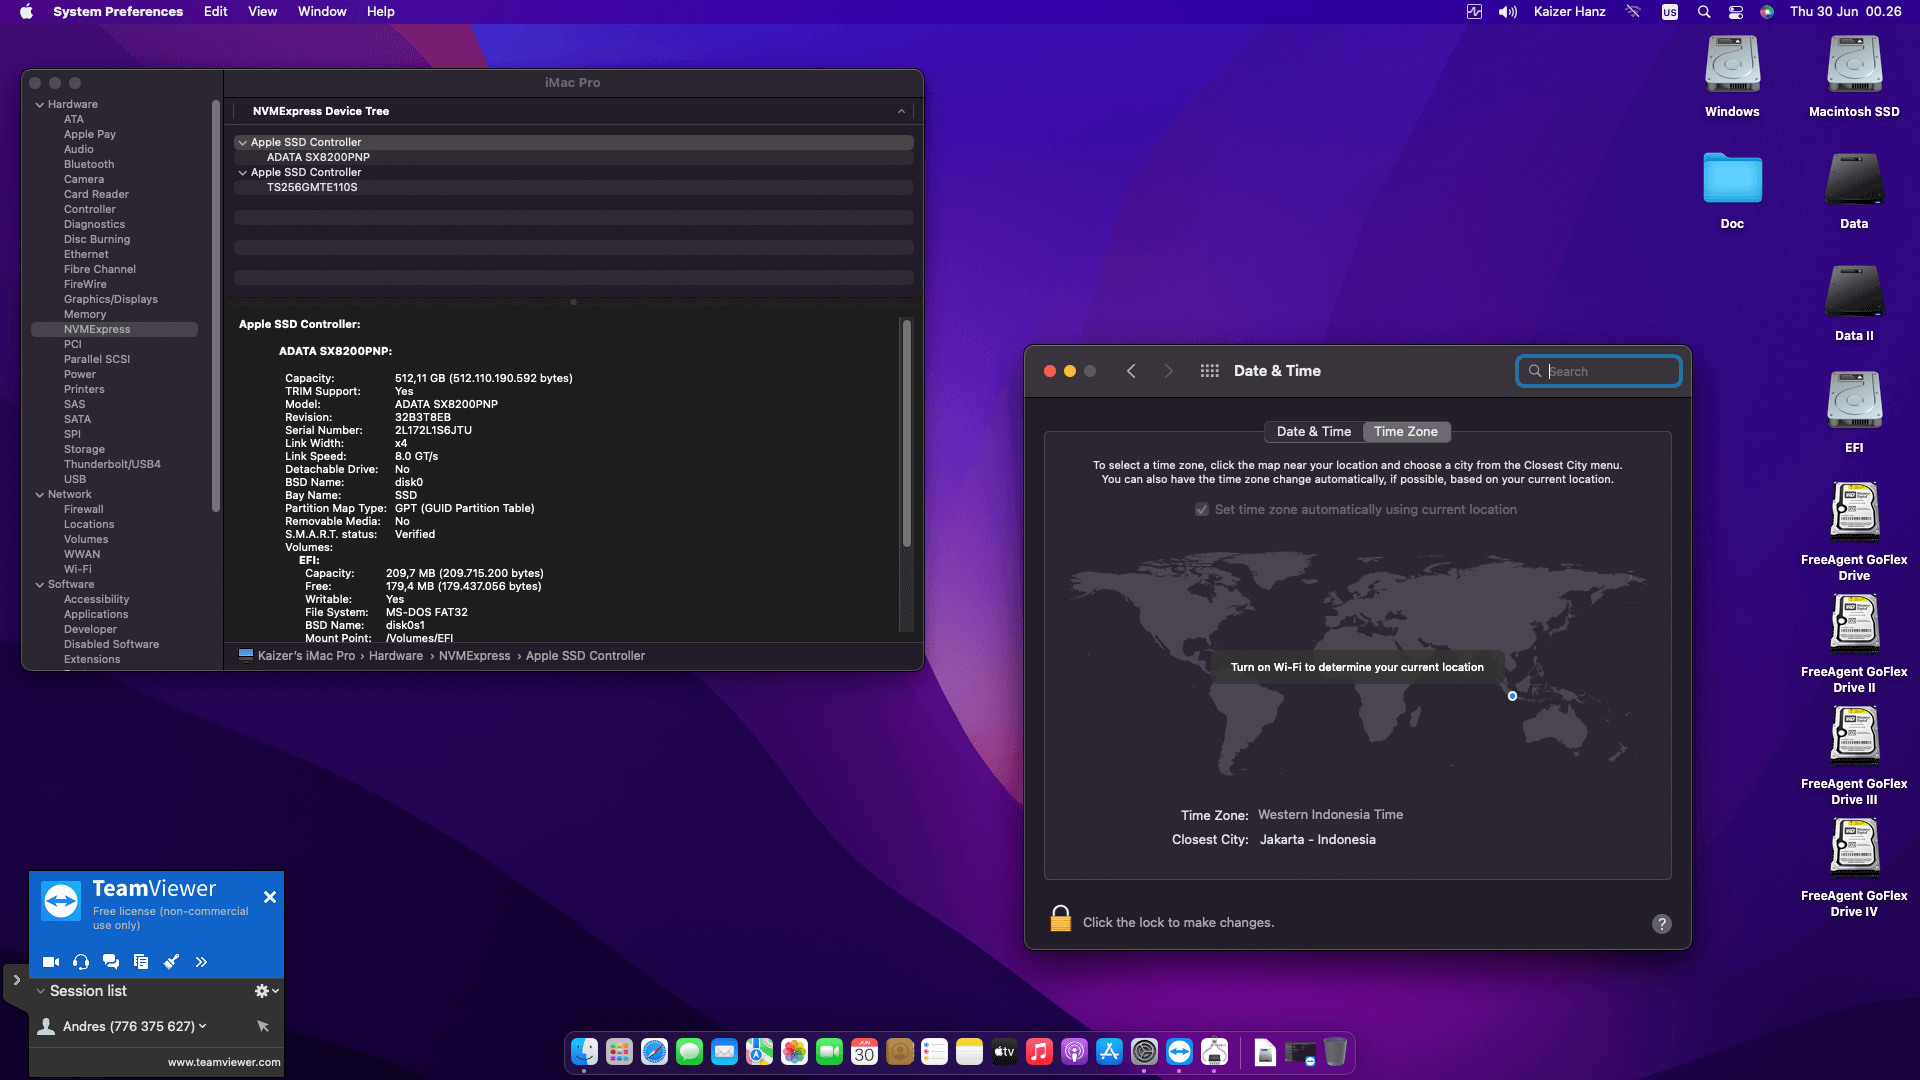The image size is (1920, 1080).
Task: Open the www.teamviewer.com link
Action: (224, 1062)
